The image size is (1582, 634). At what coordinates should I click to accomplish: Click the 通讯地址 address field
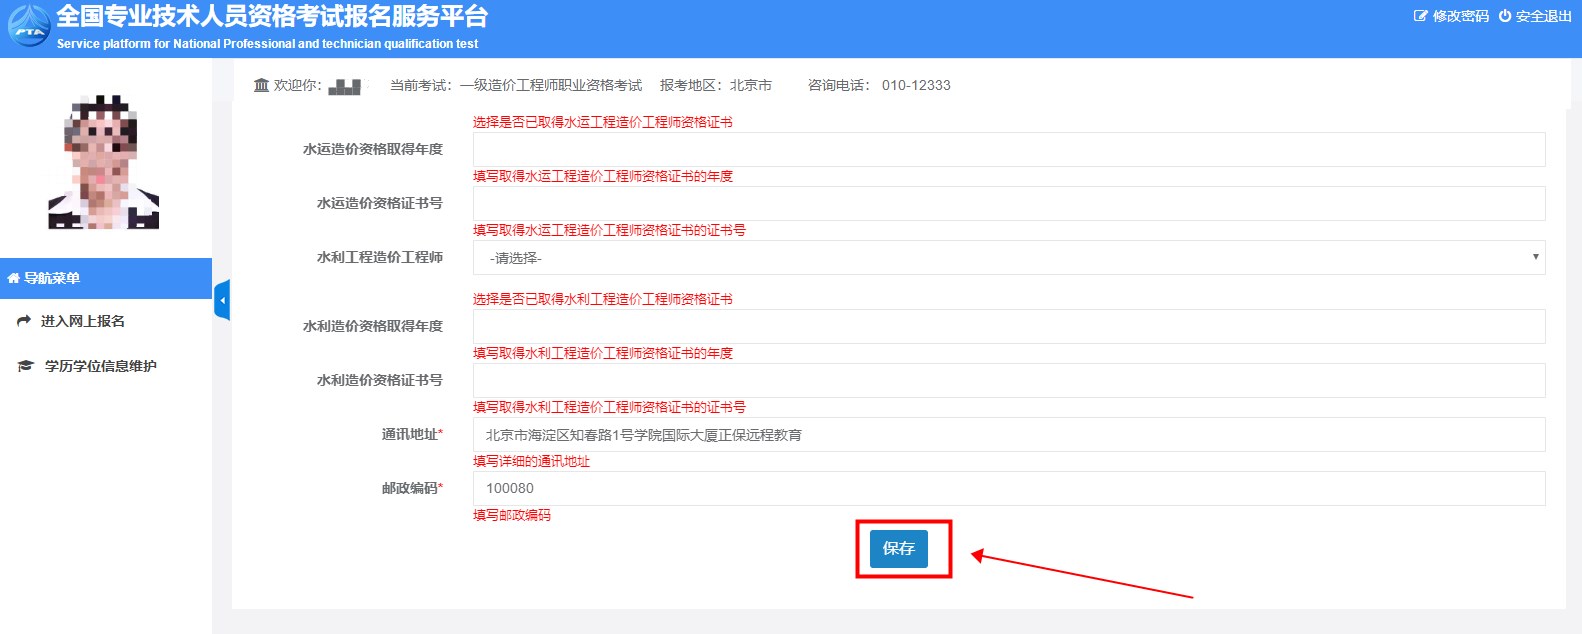coord(1008,435)
